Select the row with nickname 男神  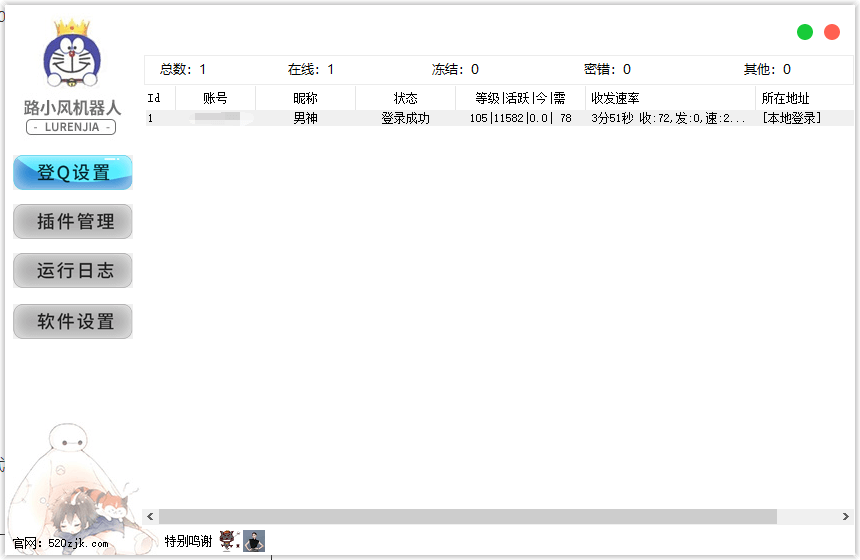(499, 118)
